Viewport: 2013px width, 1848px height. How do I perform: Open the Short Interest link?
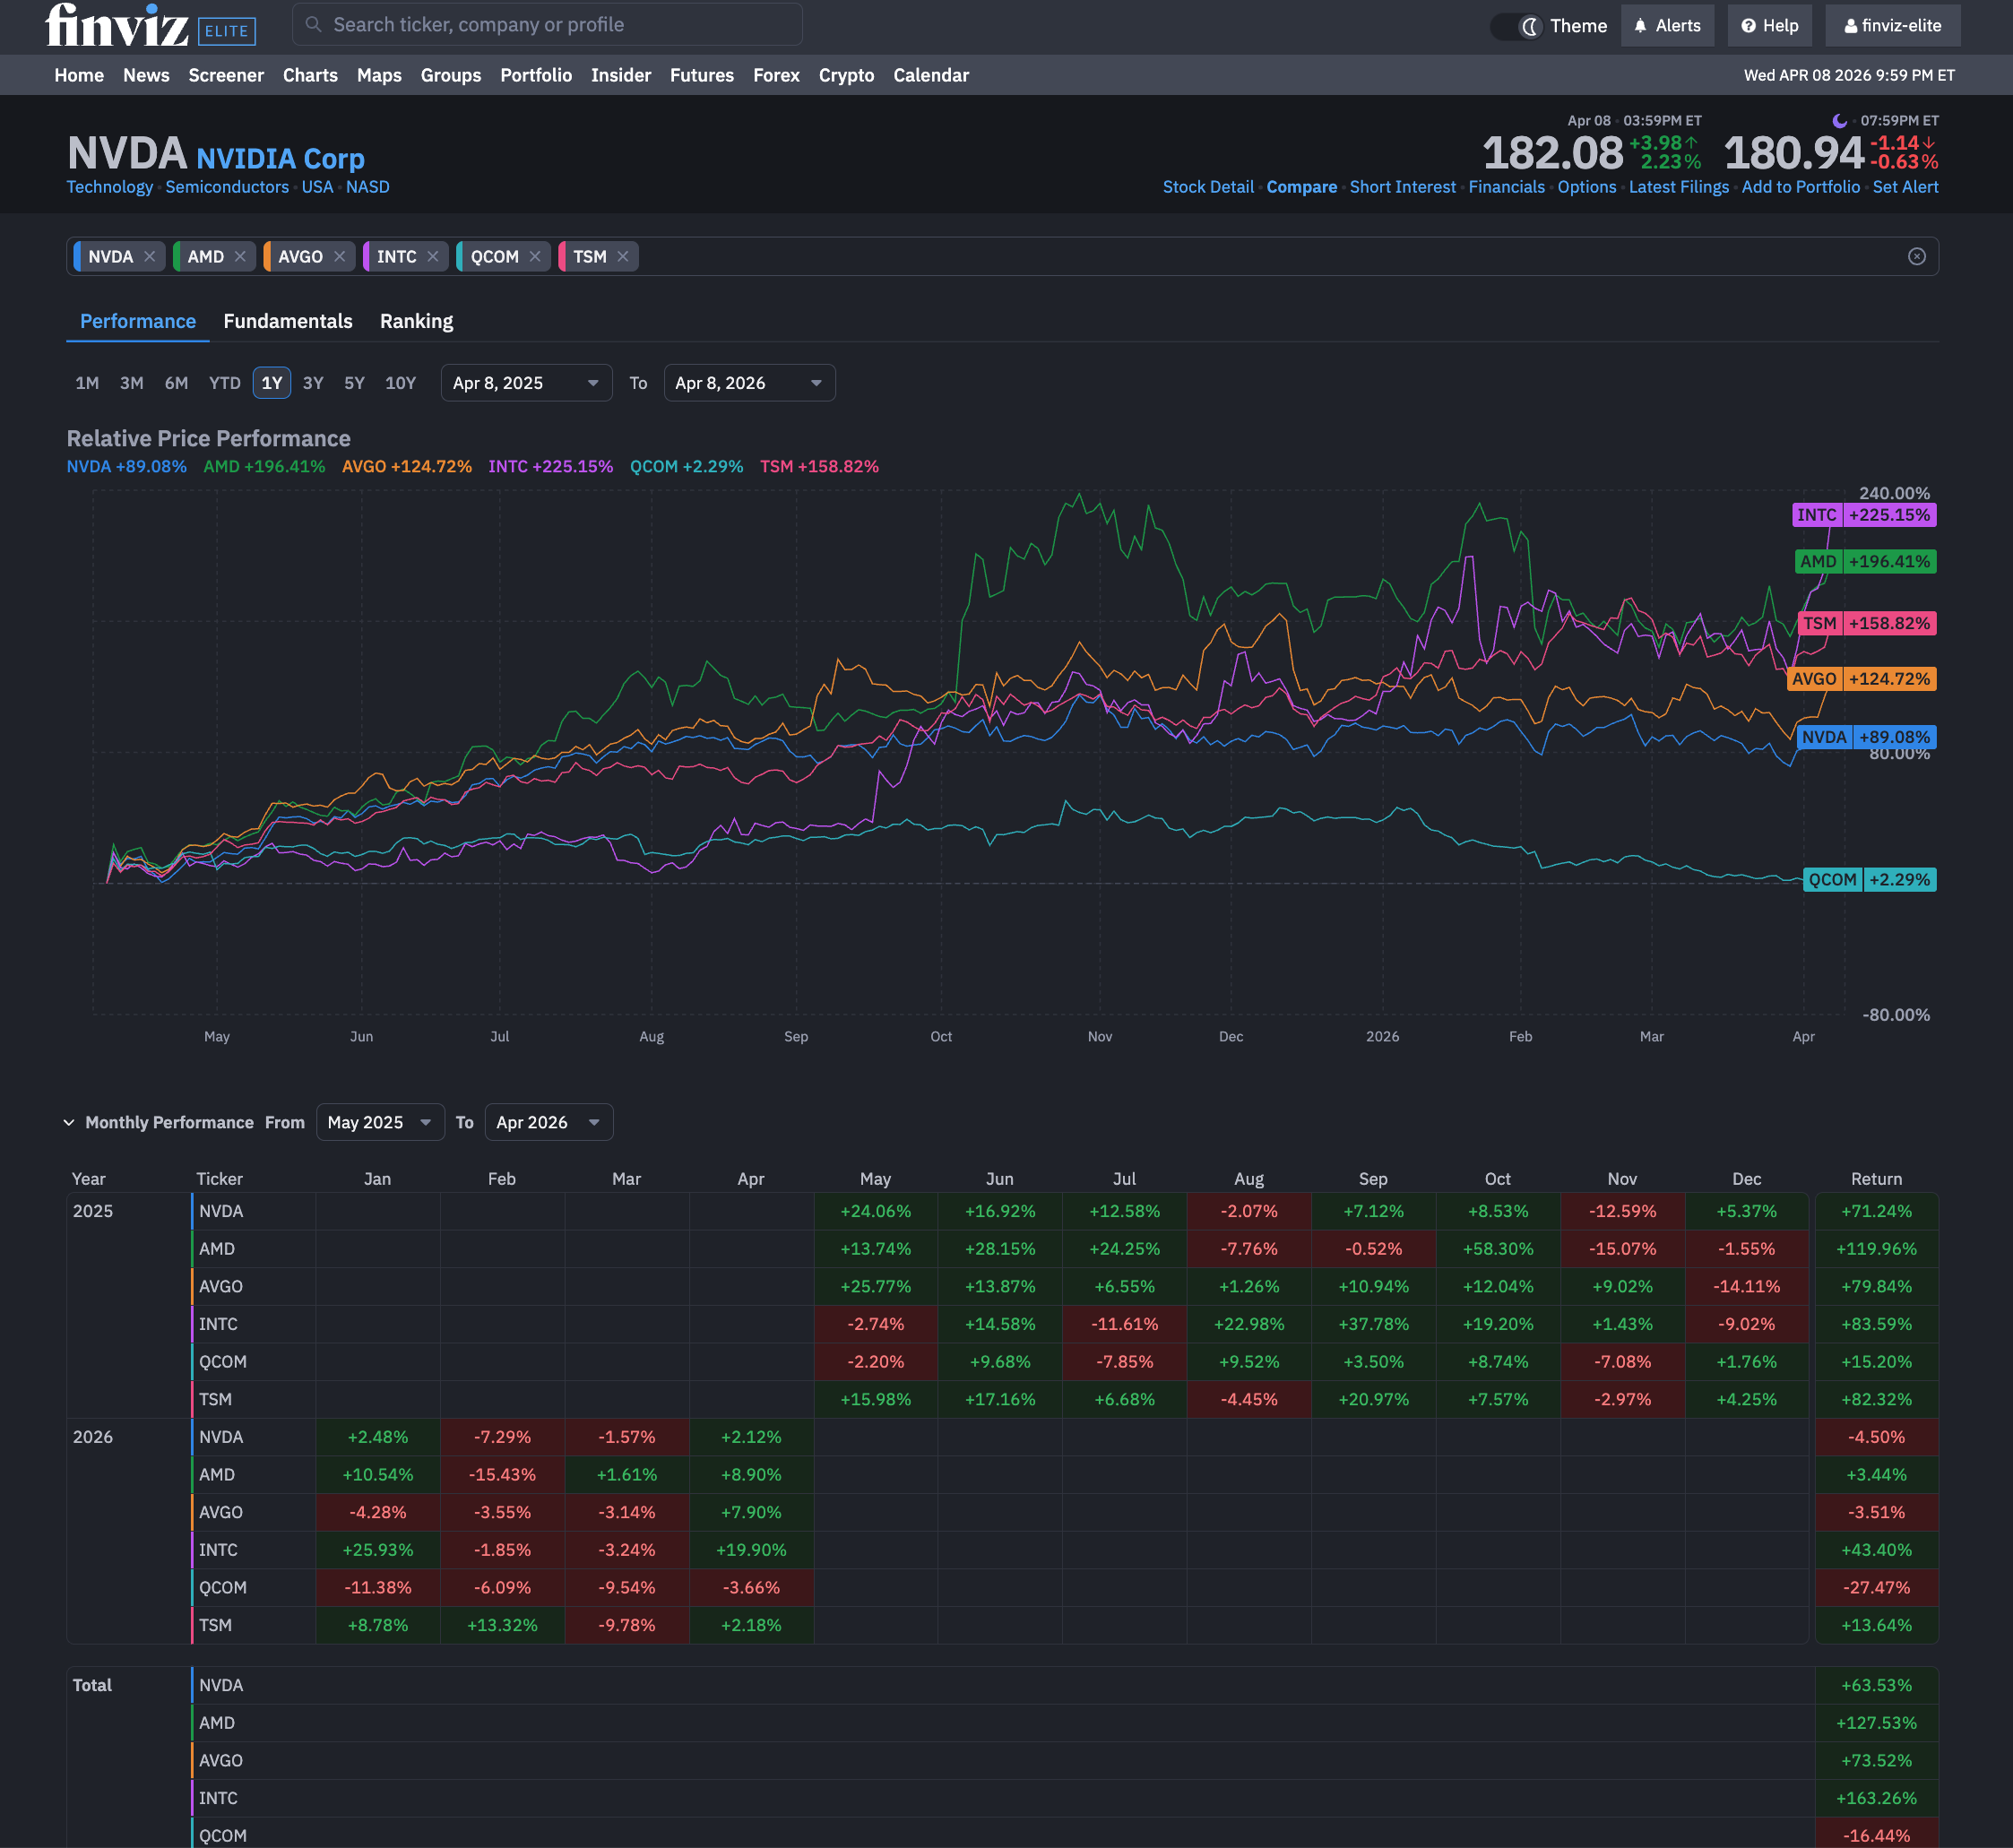pyautogui.click(x=1402, y=187)
